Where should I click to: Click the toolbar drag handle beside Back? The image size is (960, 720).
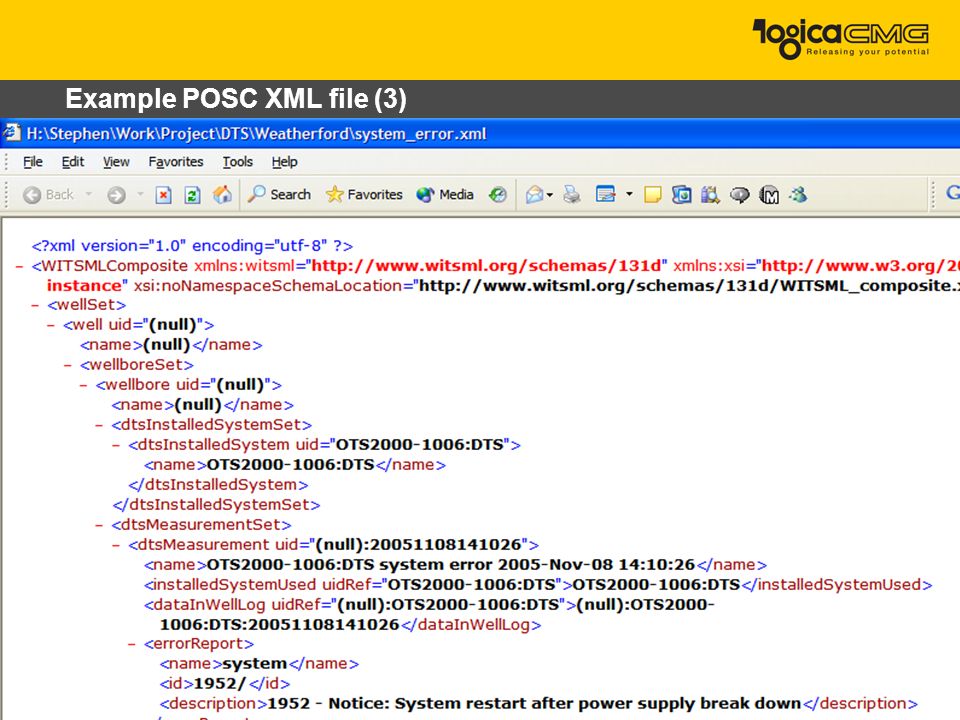click(7, 195)
